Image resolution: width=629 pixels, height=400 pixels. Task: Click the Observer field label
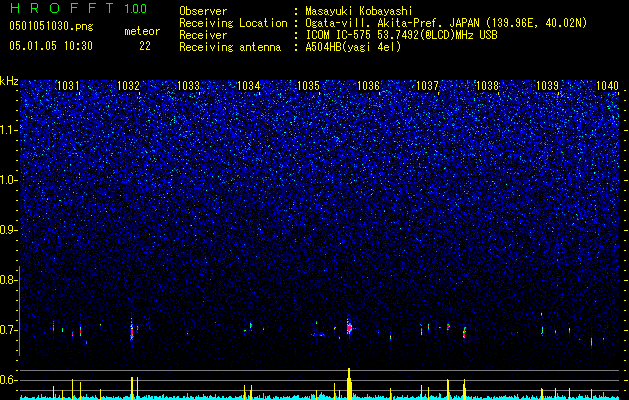point(203,11)
